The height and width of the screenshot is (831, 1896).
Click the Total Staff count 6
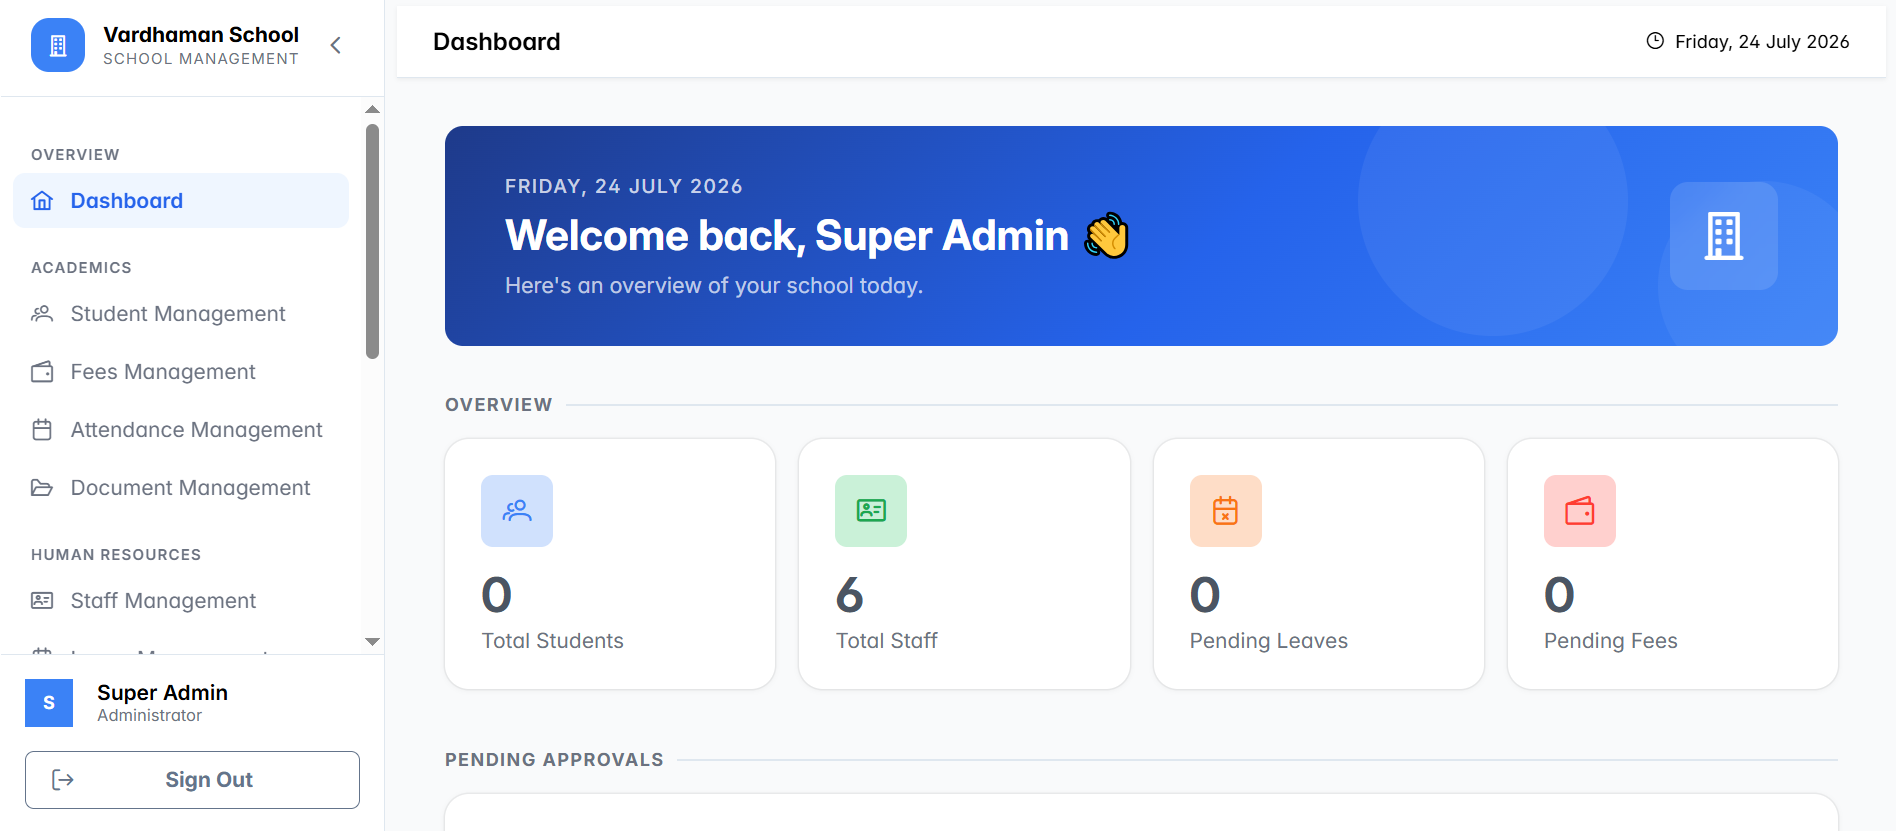[850, 595]
